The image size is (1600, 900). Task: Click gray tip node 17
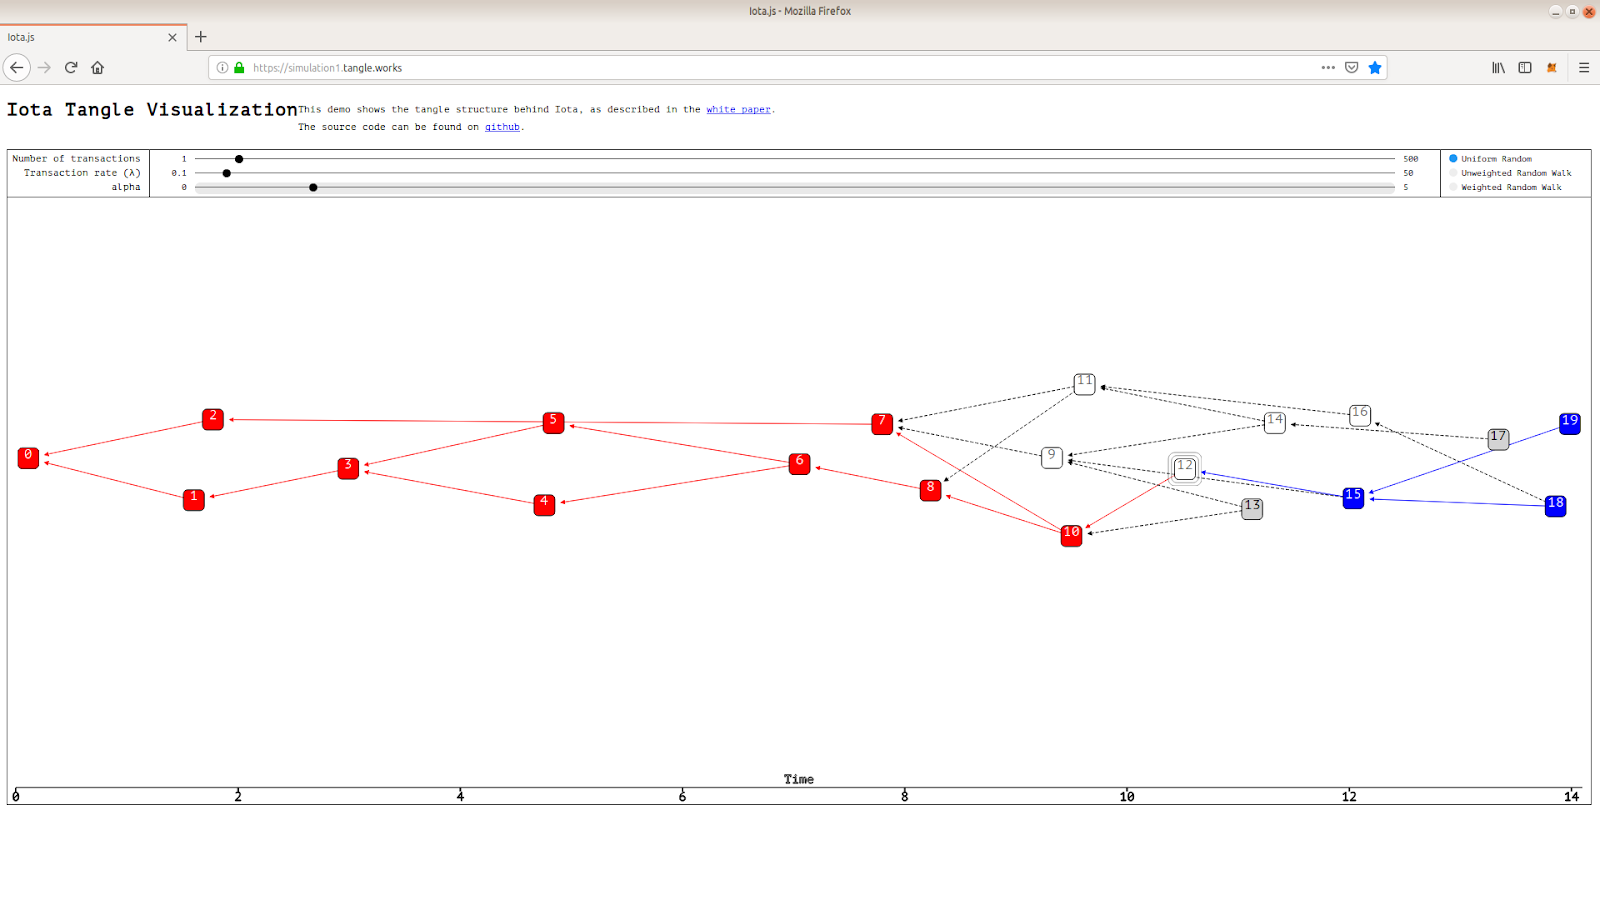click(1498, 439)
